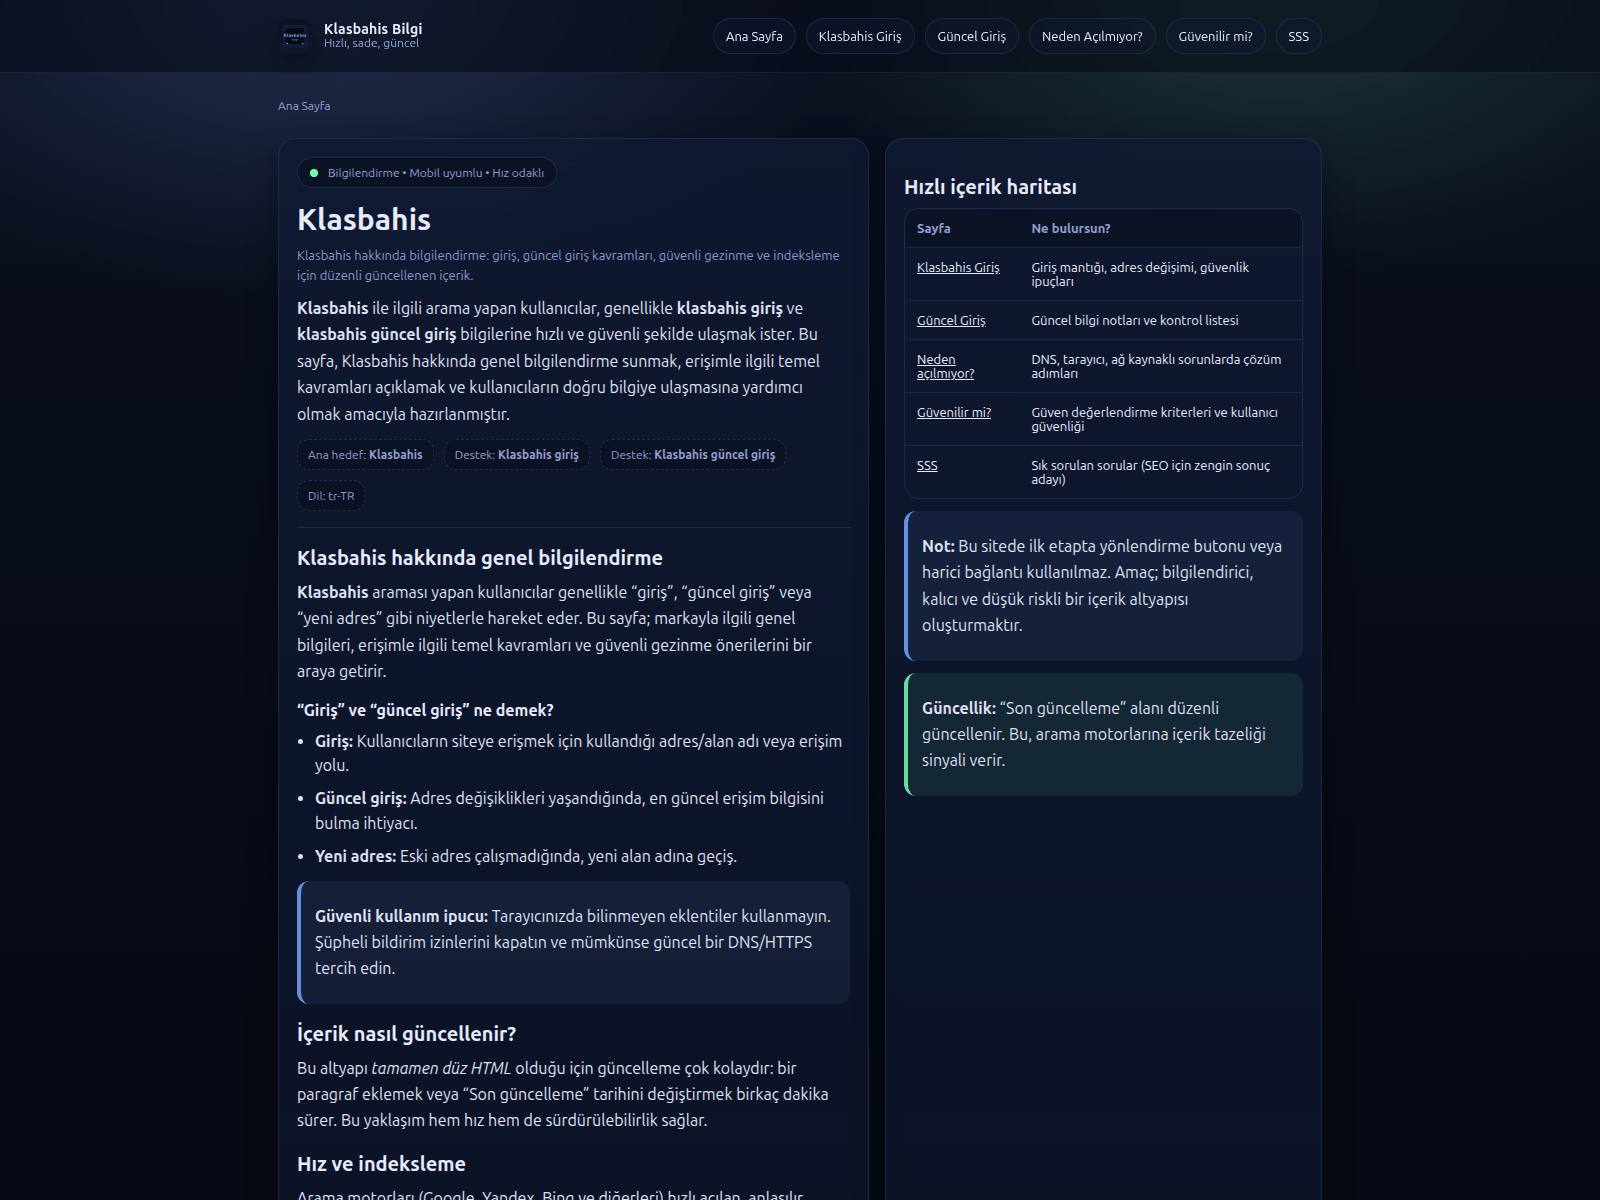Click the italic phrase 'tamamen düz HTML'
The image size is (1600, 1200).
pos(441,1068)
